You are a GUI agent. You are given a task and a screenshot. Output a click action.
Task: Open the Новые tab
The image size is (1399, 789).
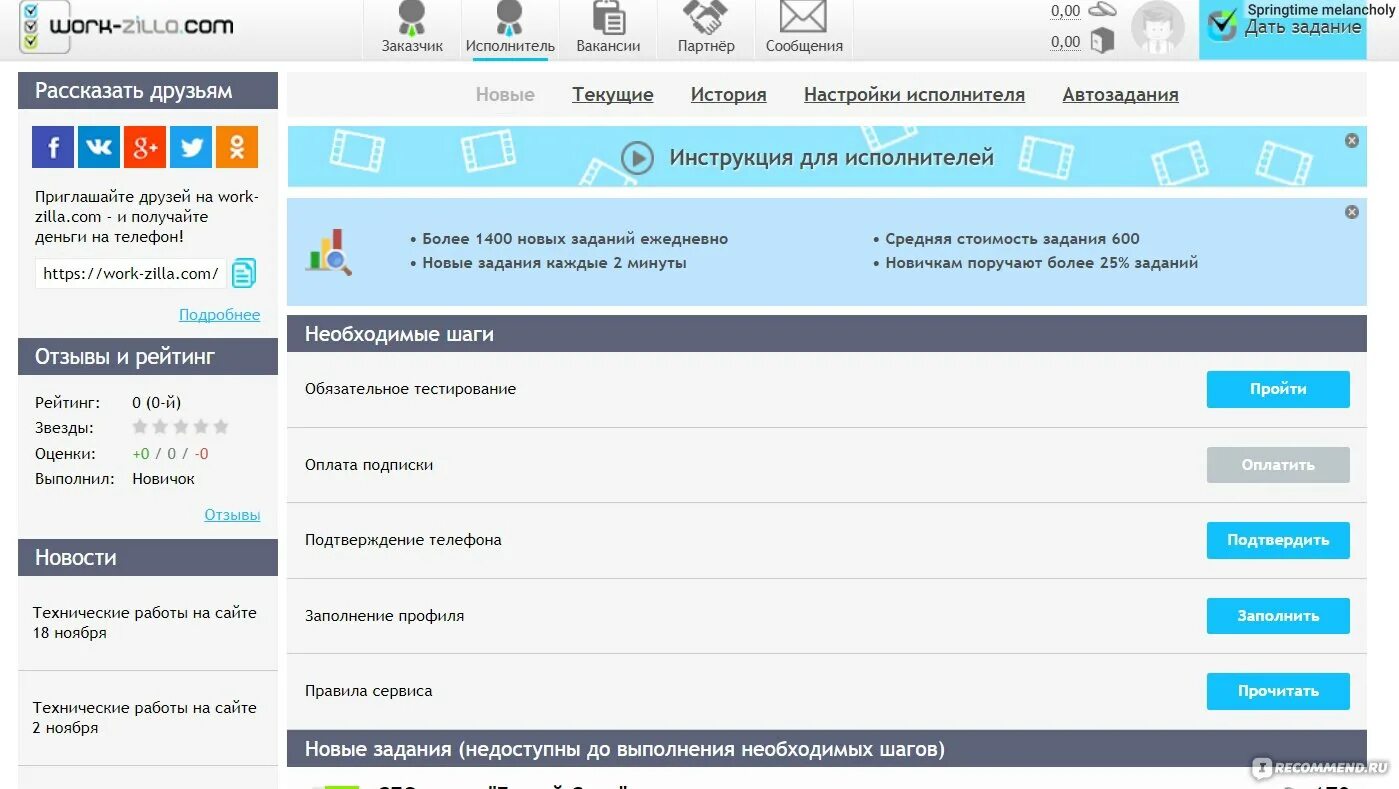(505, 95)
